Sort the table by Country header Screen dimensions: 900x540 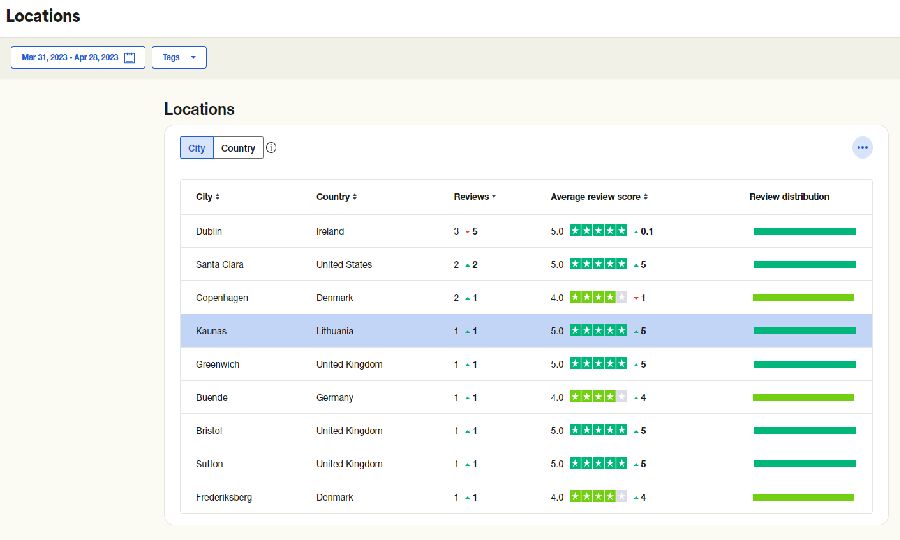coord(336,197)
